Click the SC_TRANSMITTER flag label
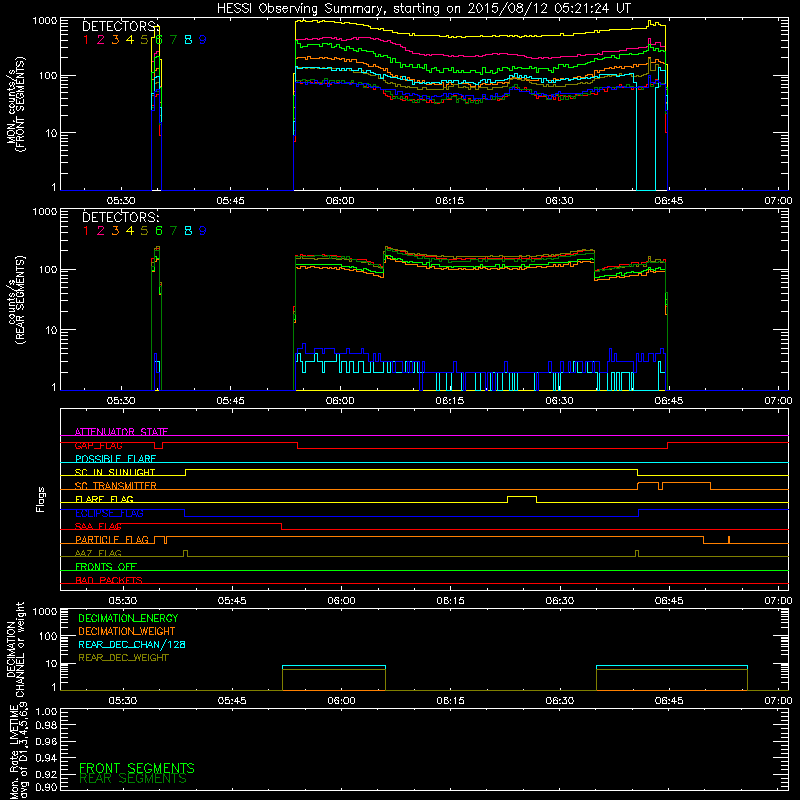 point(116,486)
